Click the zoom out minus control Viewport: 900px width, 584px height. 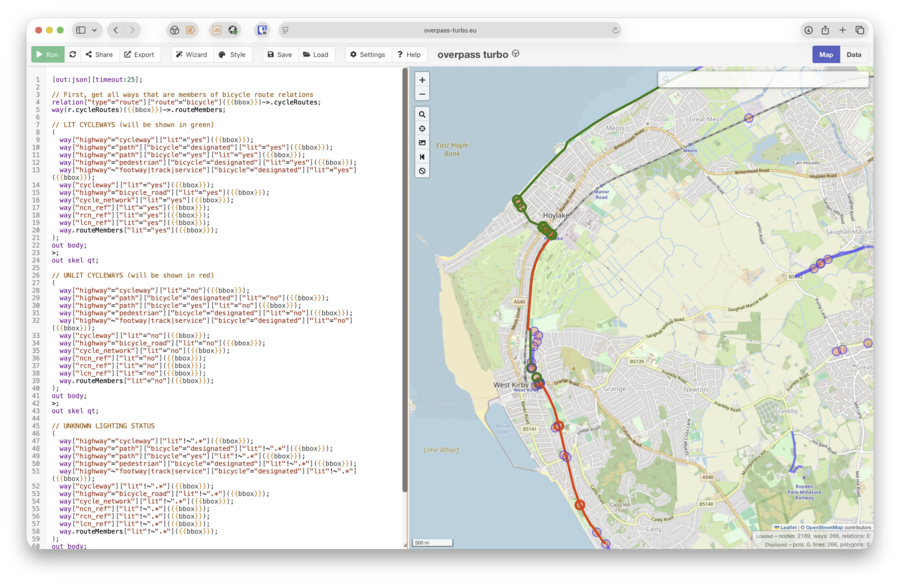point(423,94)
